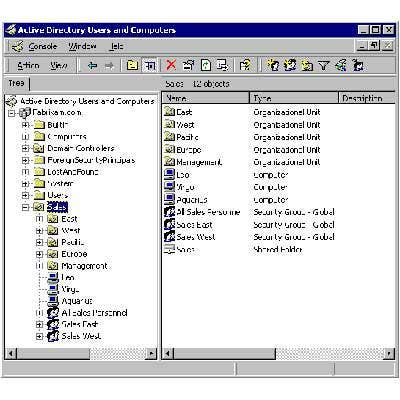This screenshot has width=400, height=400.
Task: Click the Up one level folder icon
Action: click(132, 65)
